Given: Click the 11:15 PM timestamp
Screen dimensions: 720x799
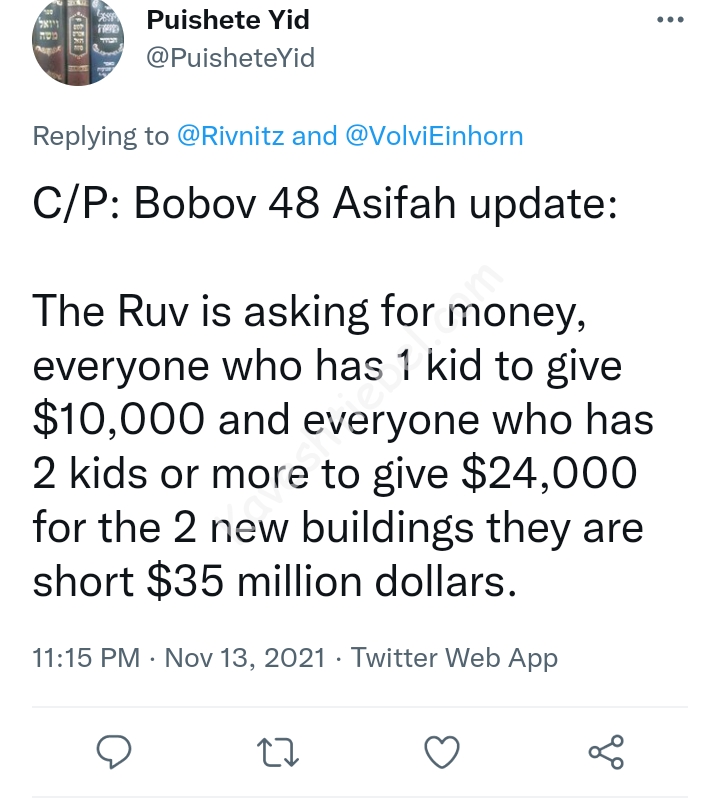Looking at the screenshot, I should (x=86, y=657).
